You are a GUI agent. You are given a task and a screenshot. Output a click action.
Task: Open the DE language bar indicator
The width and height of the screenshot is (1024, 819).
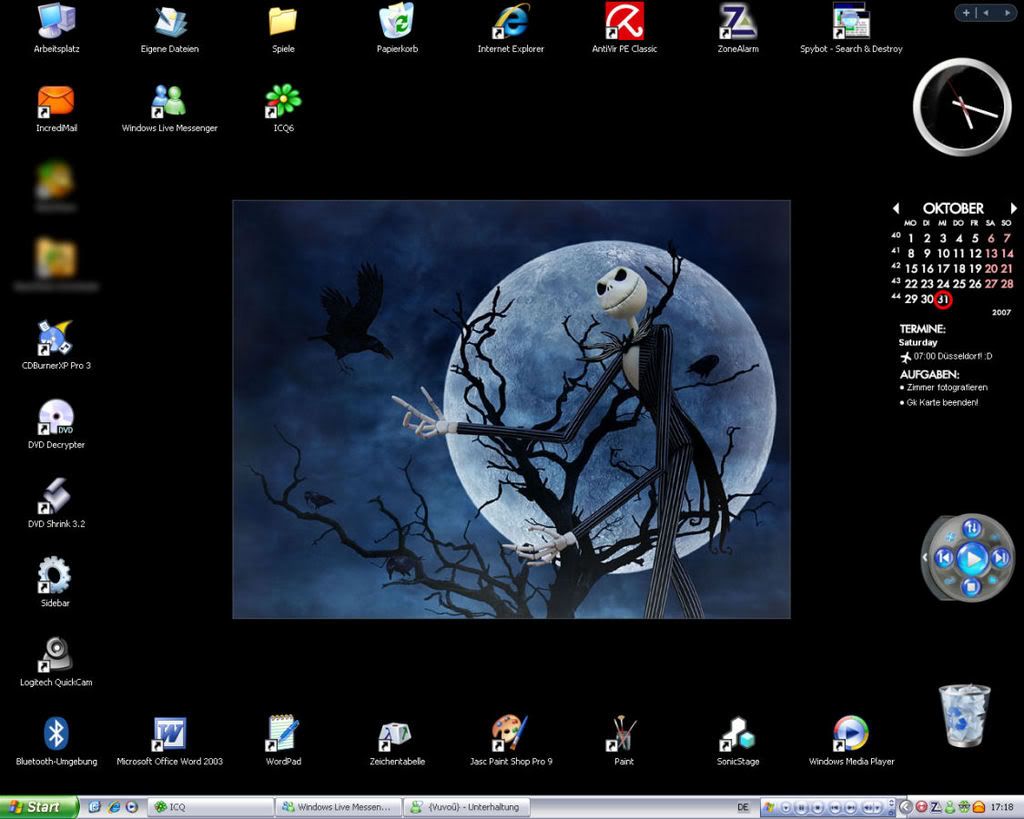point(743,807)
